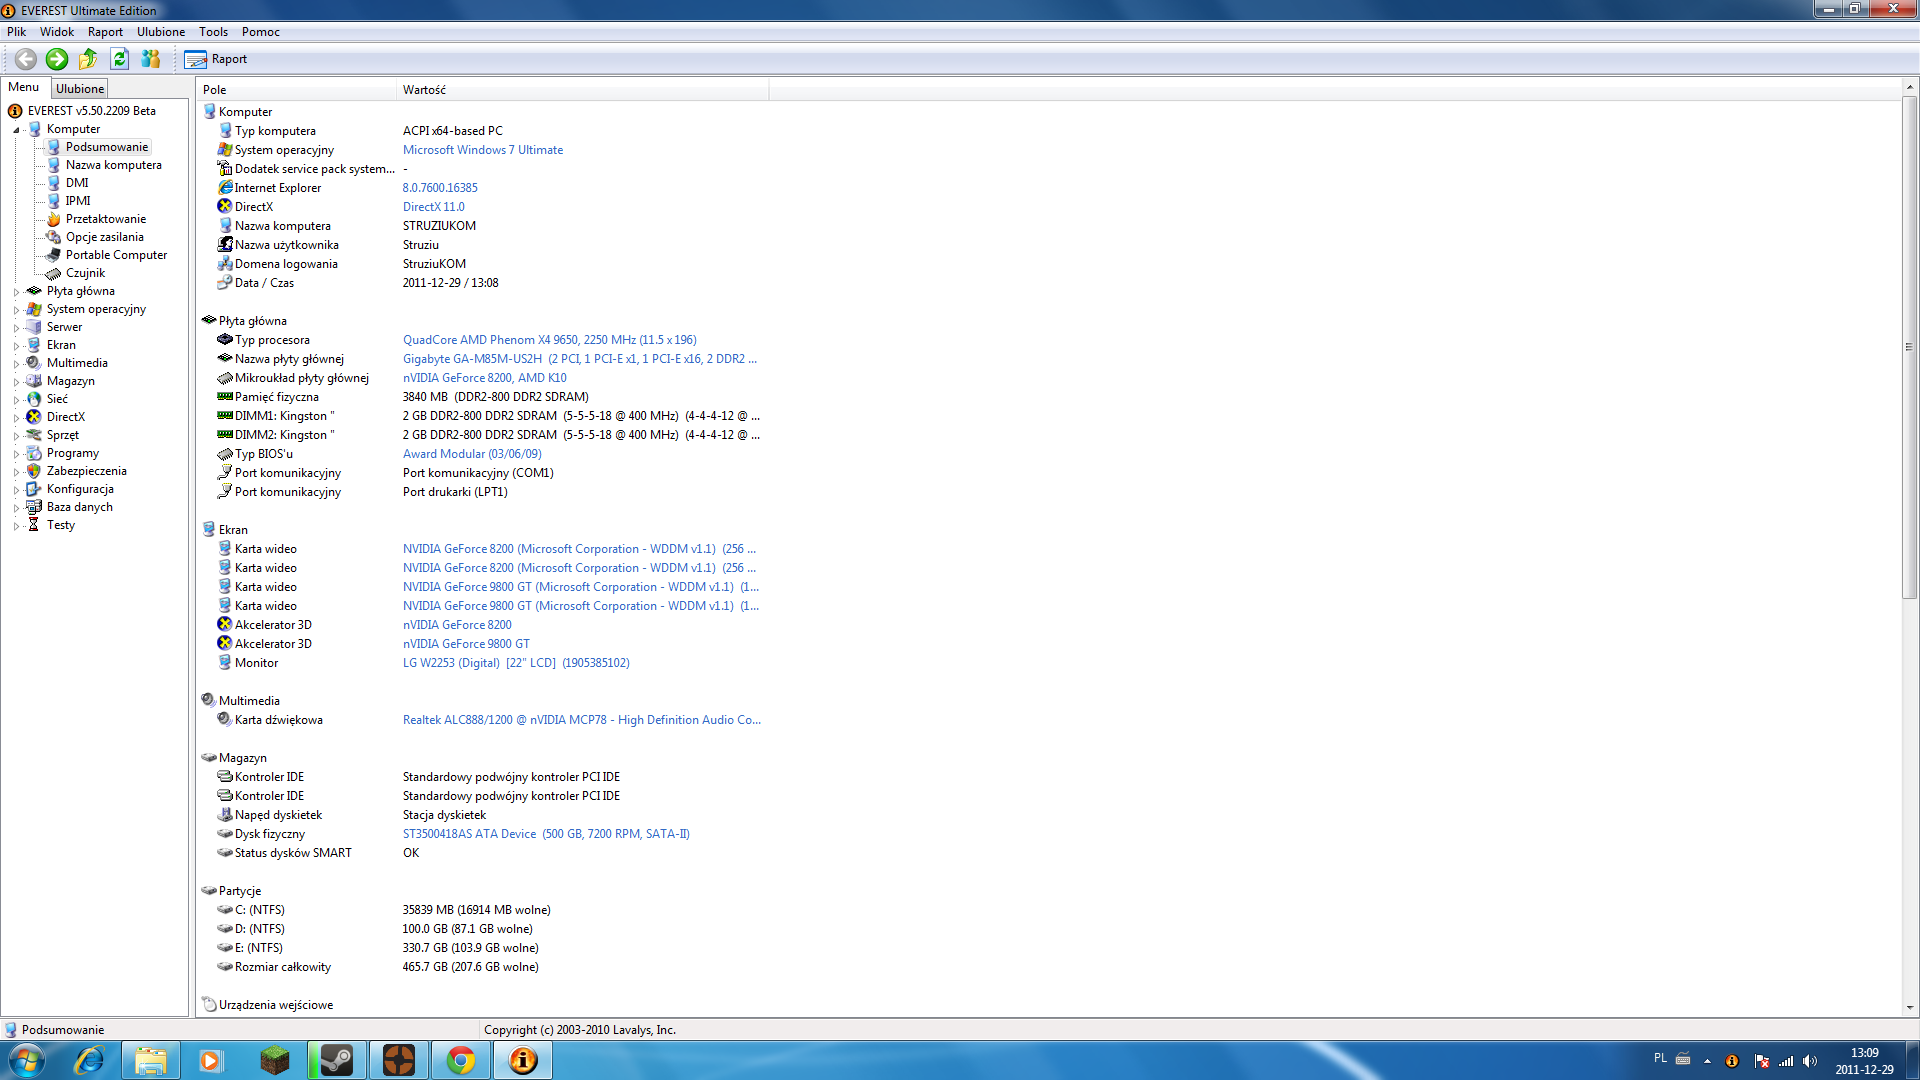
Task: Open the Windows Start menu orb
Action: coord(27,1060)
